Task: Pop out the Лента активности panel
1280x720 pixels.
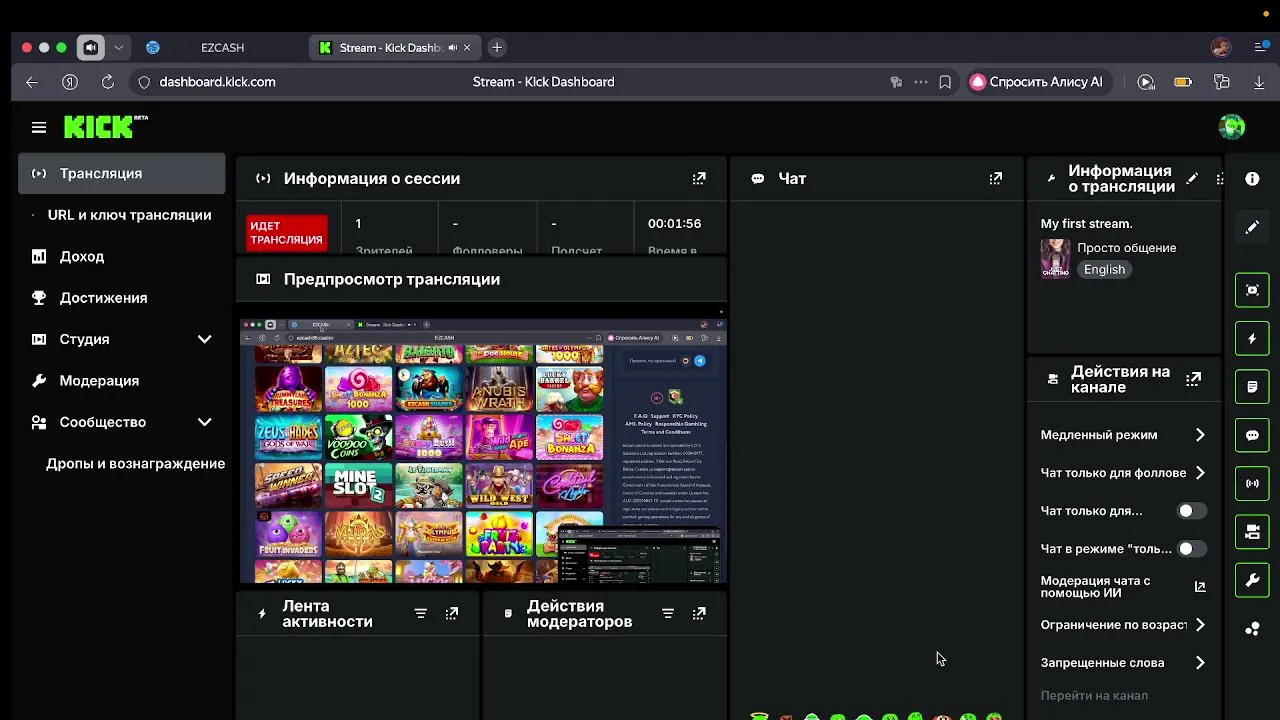Action: point(452,613)
